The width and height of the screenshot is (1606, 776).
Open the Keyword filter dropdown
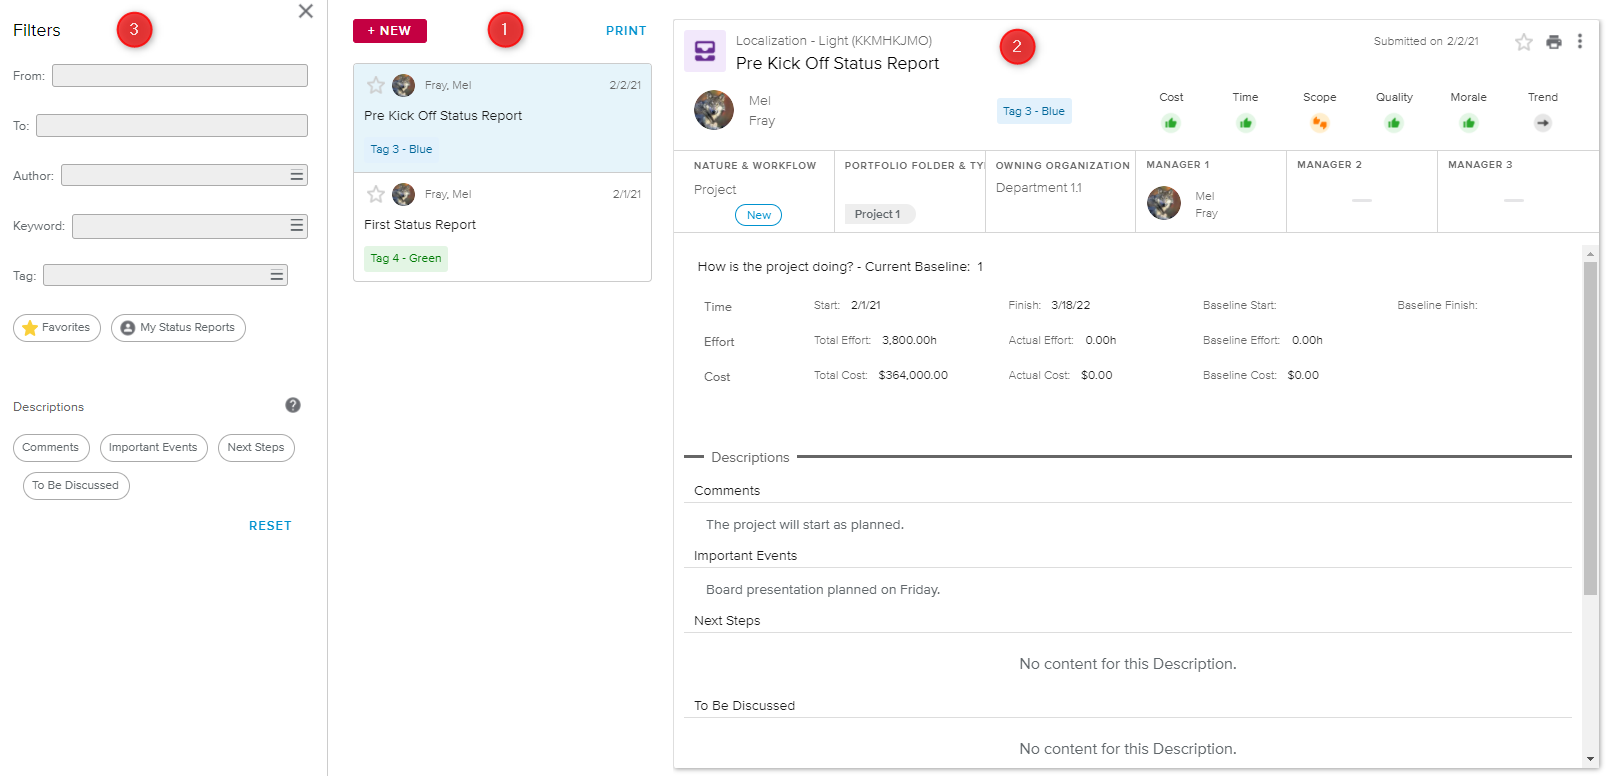[x=297, y=226]
